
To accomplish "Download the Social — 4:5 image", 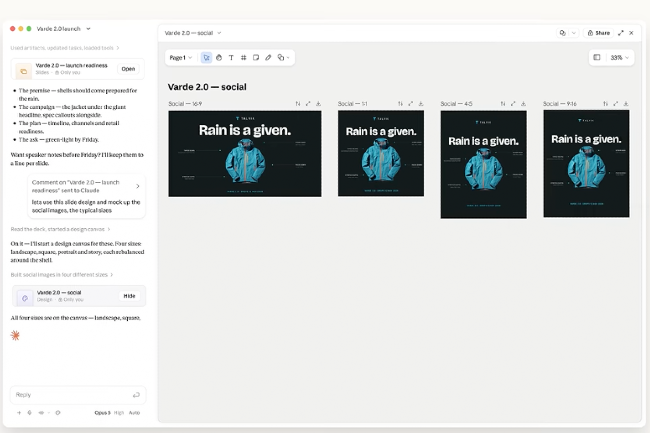I will pyautogui.click(x=524, y=104).
